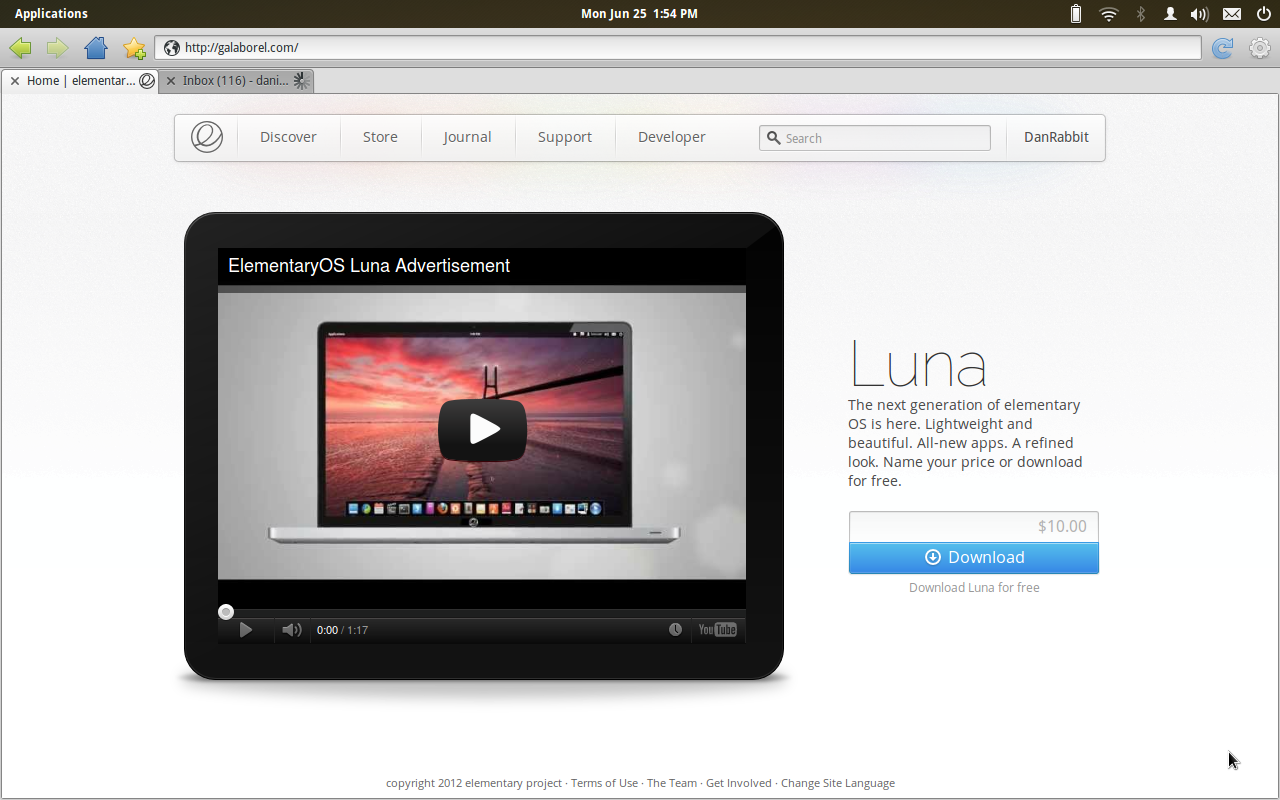Open the DanRabbit user menu

[1056, 137]
